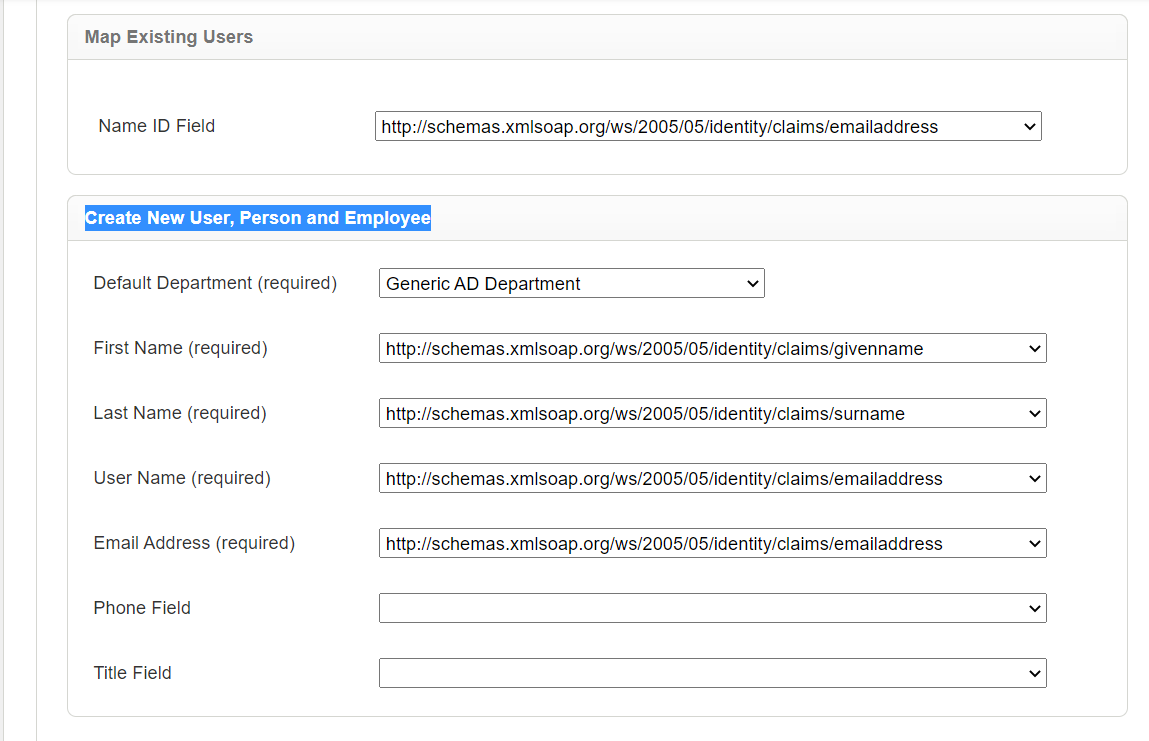Click the Default Department (required) label
The height and width of the screenshot is (741, 1149).
coord(215,283)
